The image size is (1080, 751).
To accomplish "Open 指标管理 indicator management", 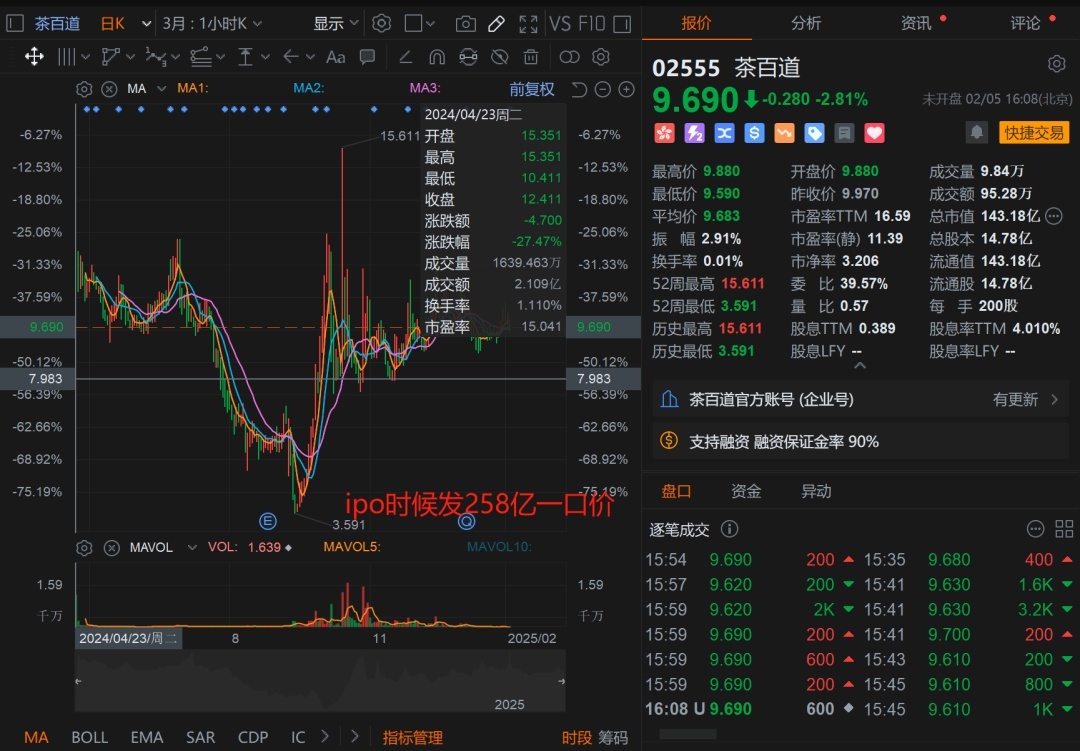I will [x=412, y=737].
